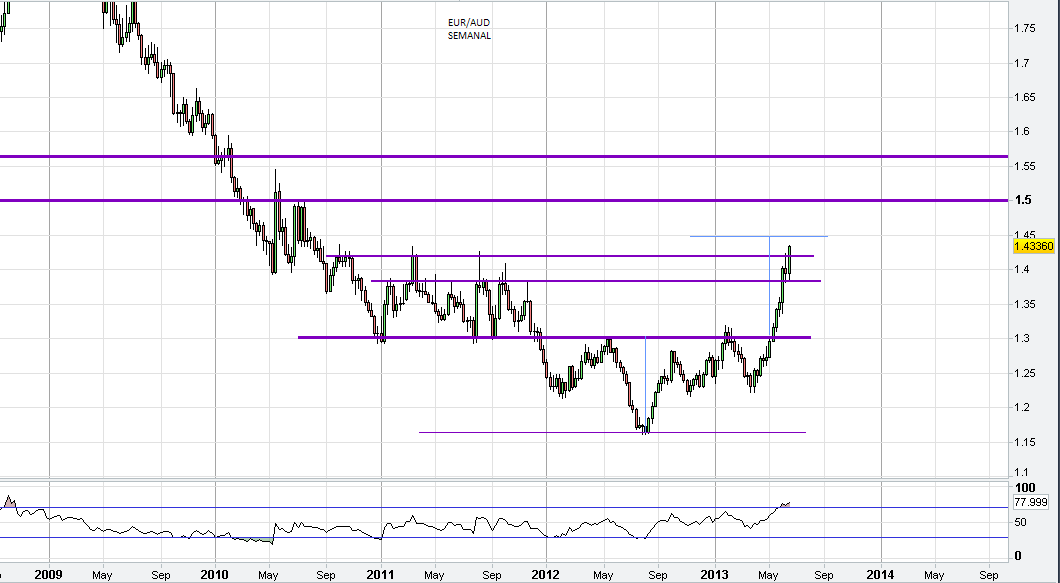Image resolution: width=1060 pixels, height=583 pixels.
Task: Click the 1.7 price axis label
Action: click(1022, 63)
